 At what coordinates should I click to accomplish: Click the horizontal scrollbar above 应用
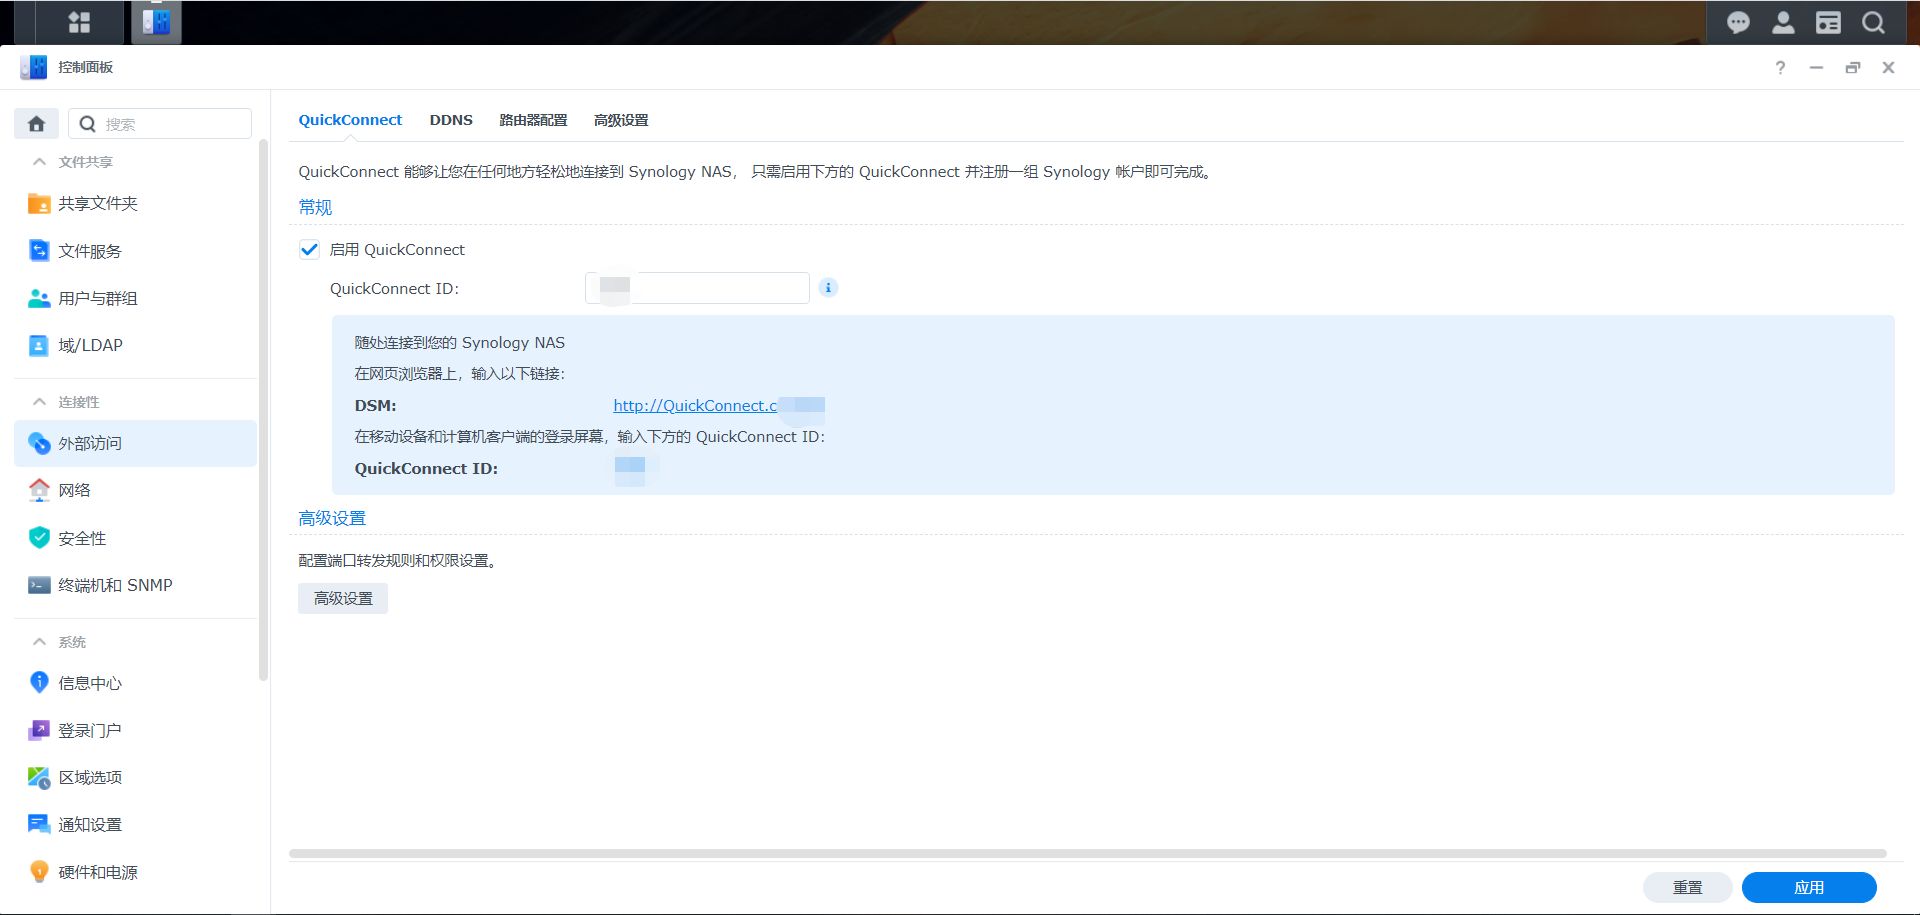coord(1087,854)
